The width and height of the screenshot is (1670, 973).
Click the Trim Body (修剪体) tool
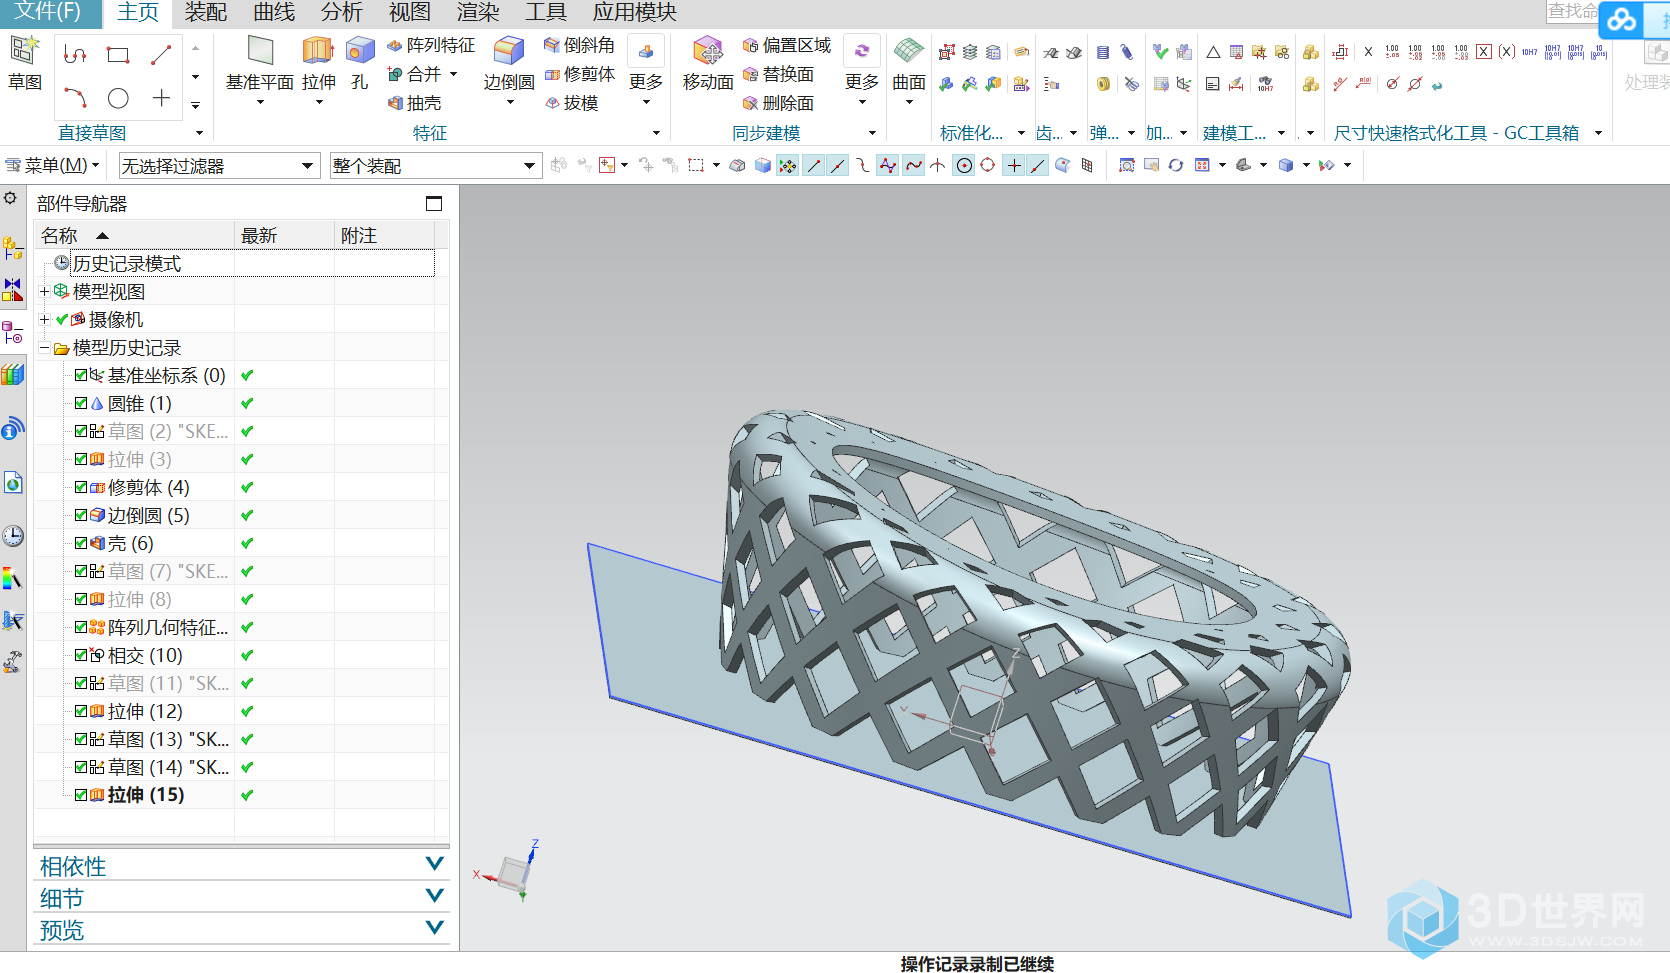point(579,74)
